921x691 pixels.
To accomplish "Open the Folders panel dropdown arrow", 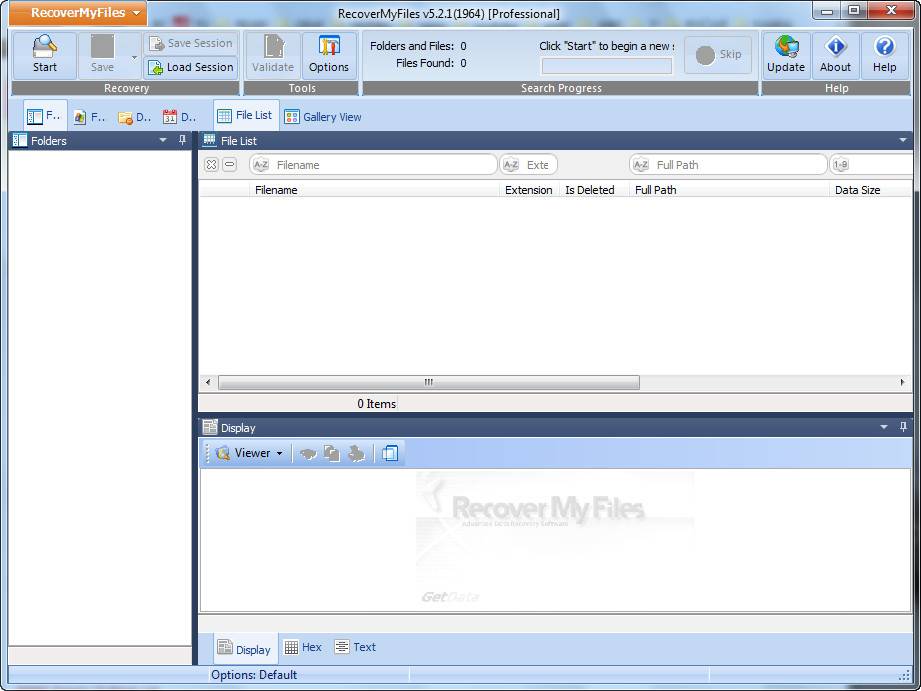I will pos(163,140).
